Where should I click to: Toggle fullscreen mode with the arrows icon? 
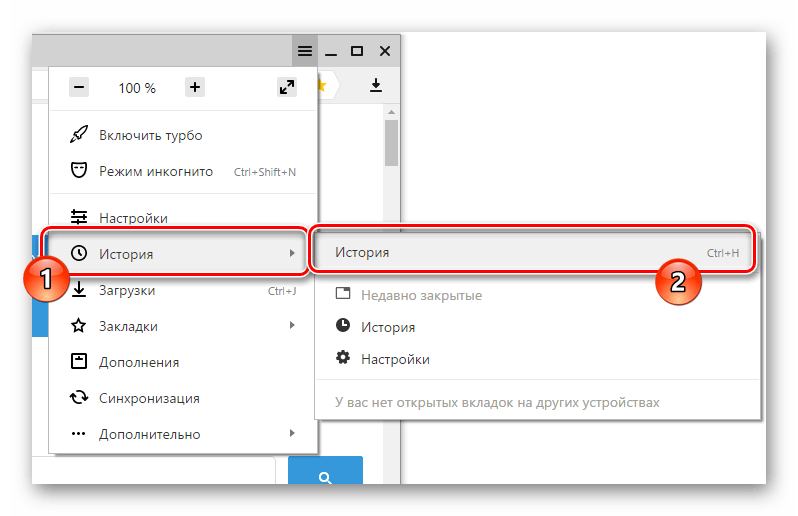pyautogui.click(x=287, y=88)
